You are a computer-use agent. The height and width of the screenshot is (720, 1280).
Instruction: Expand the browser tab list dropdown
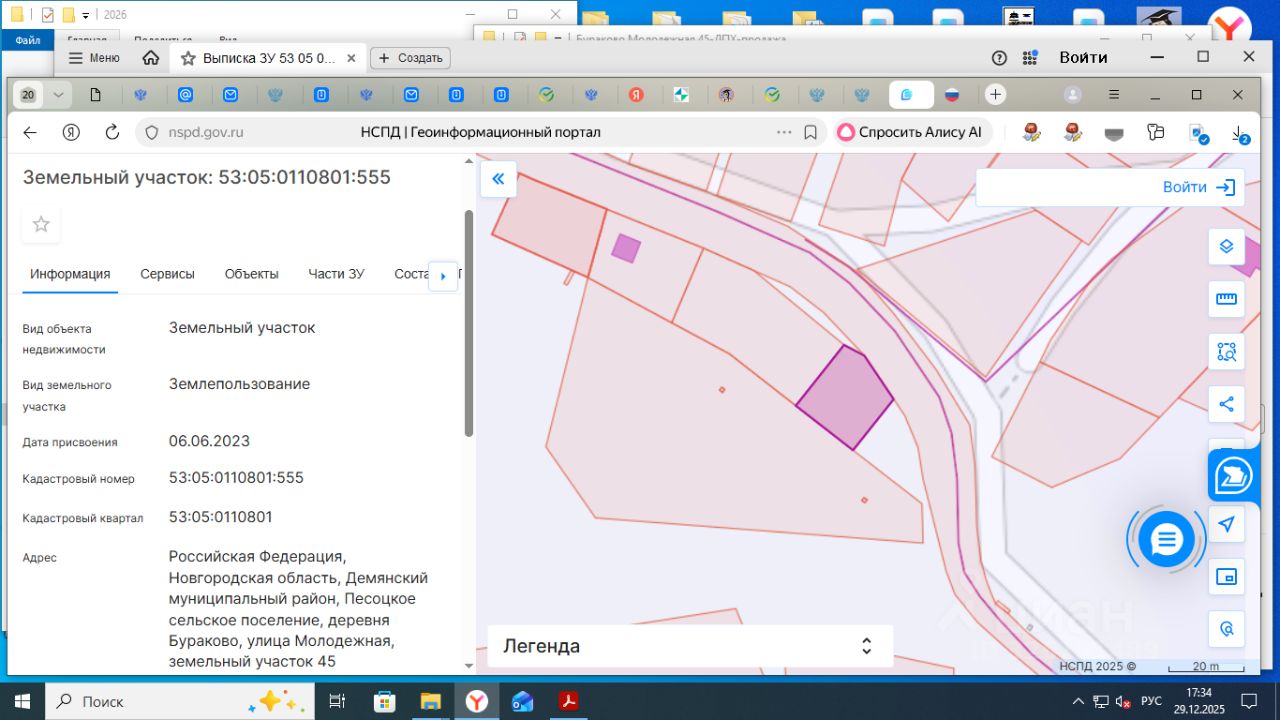(59, 95)
